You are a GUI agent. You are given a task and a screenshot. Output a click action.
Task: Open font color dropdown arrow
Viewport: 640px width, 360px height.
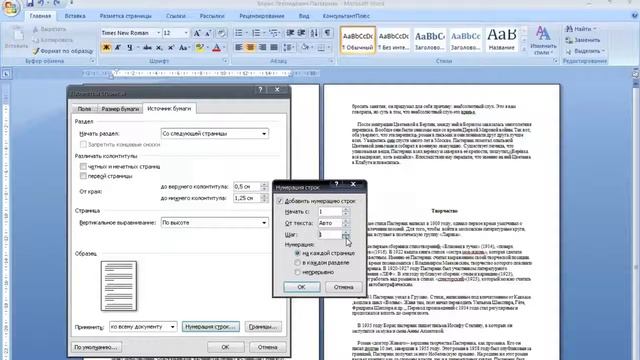pyautogui.click(x=224, y=48)
